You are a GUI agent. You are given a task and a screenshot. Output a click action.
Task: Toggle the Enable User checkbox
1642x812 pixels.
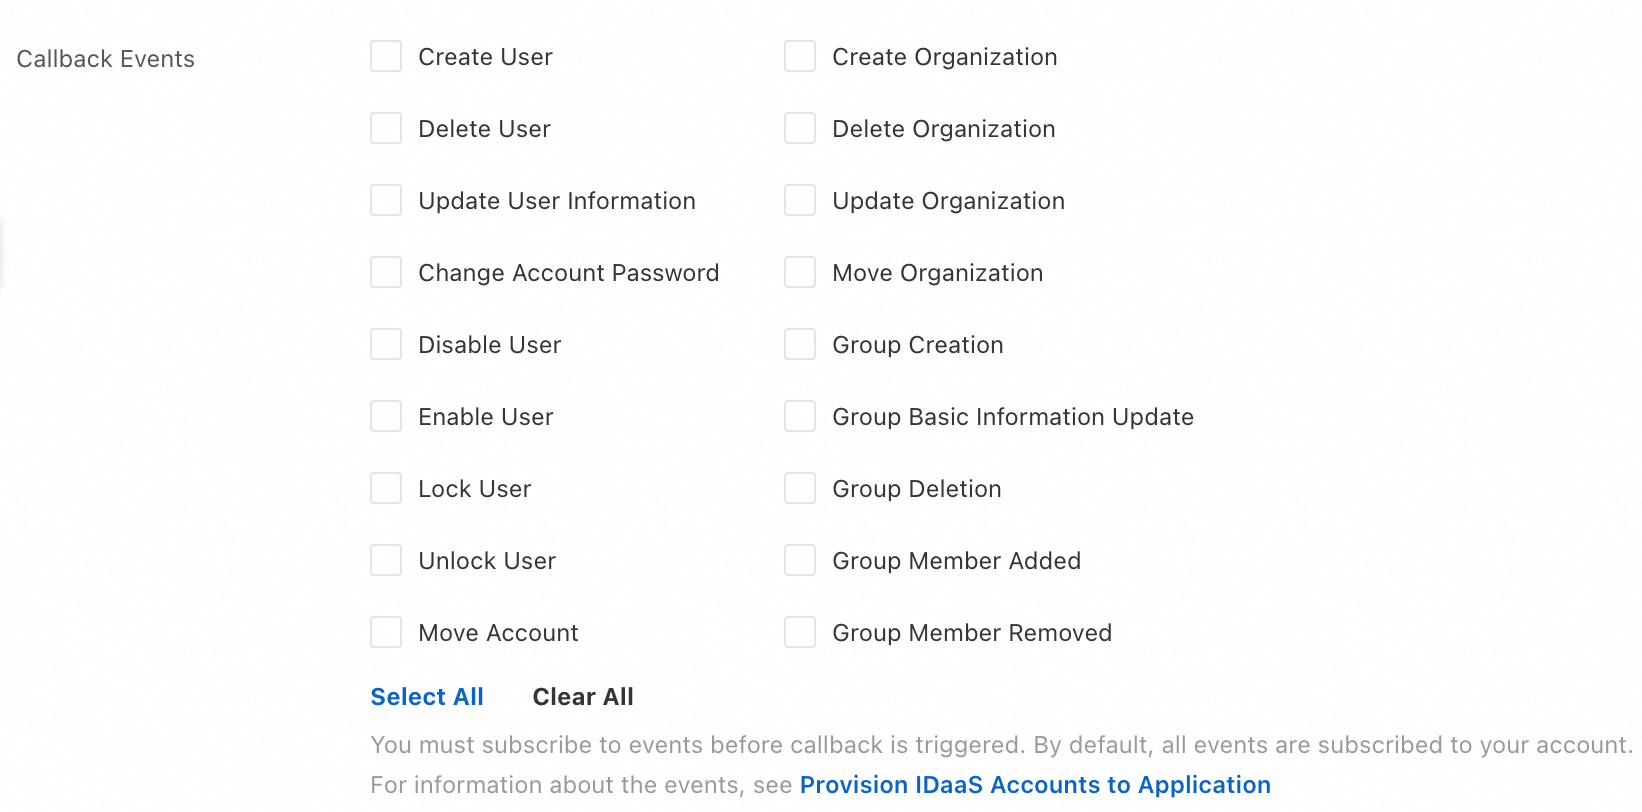(386, 417)
